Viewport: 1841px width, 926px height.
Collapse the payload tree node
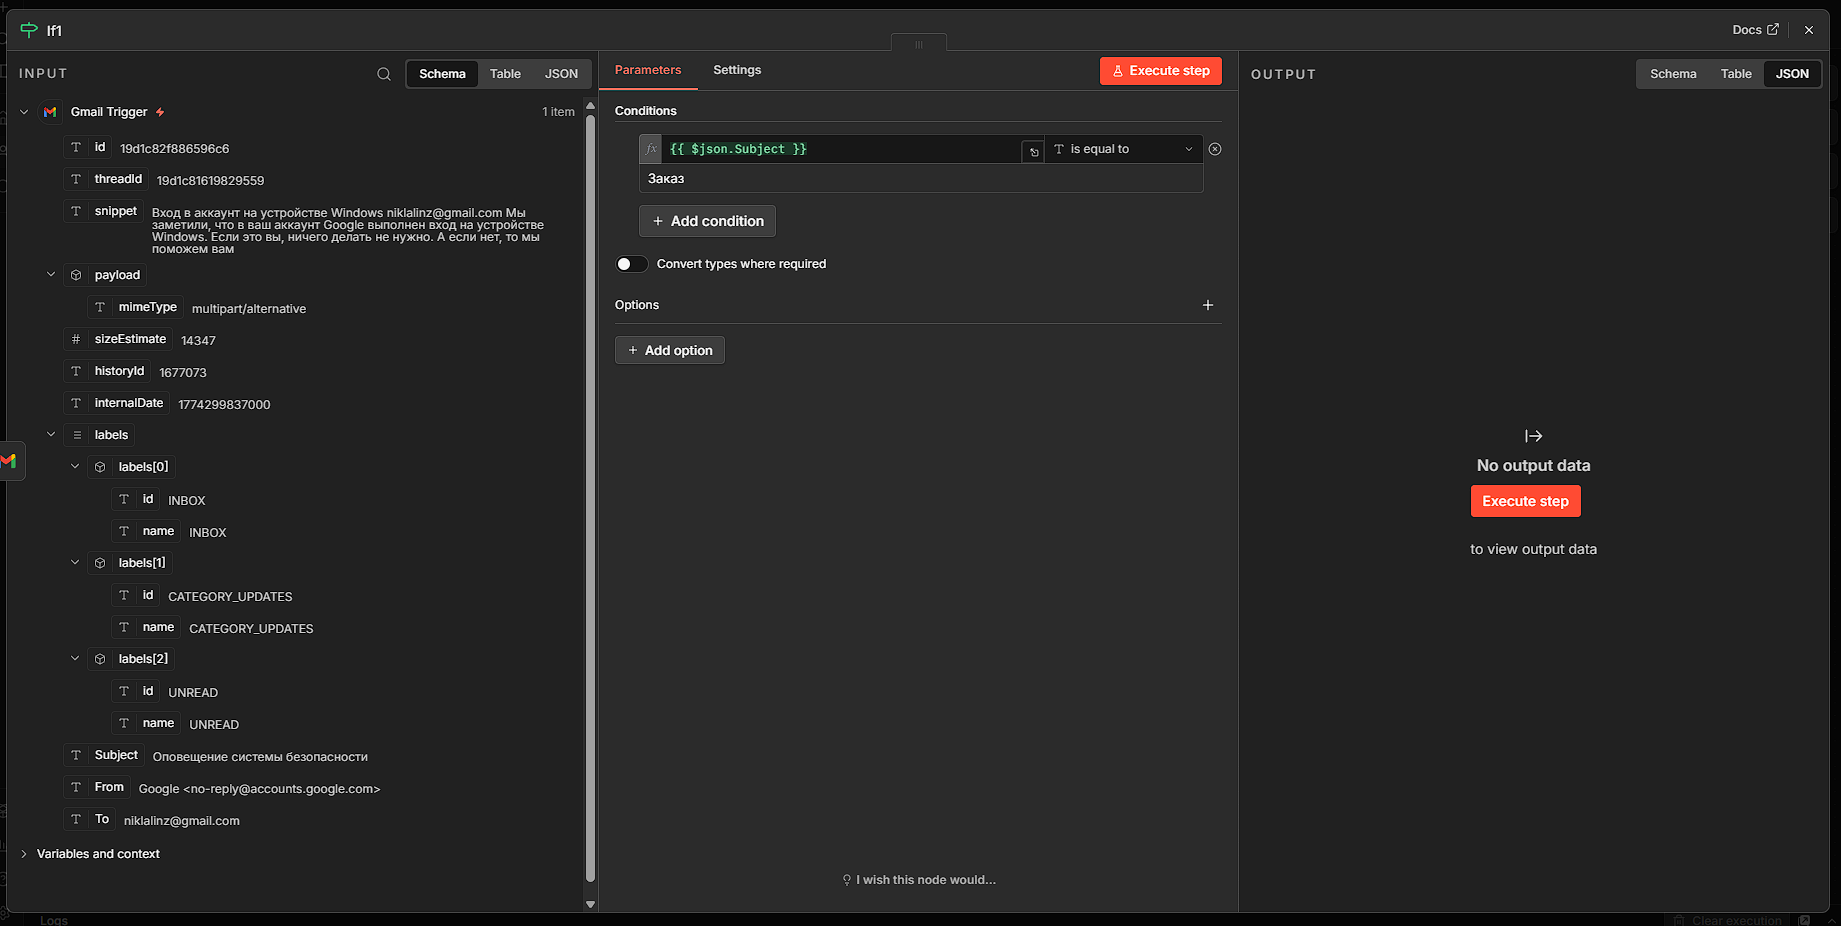(51, 275)
